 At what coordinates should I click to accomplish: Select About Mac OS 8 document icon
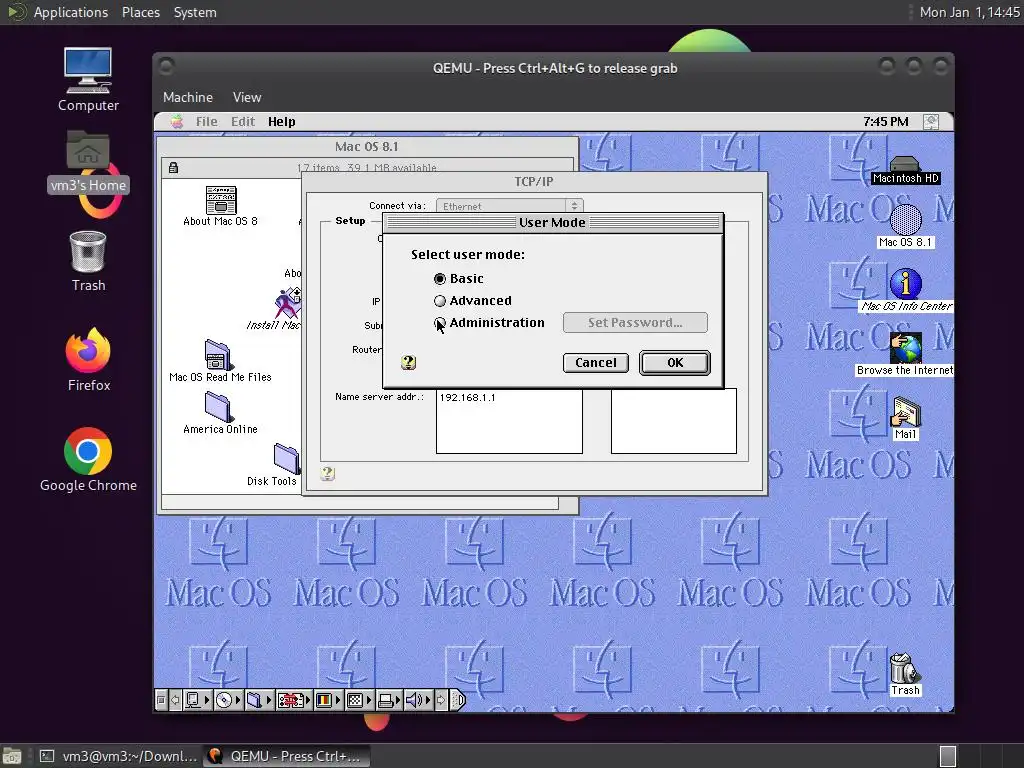221,206
